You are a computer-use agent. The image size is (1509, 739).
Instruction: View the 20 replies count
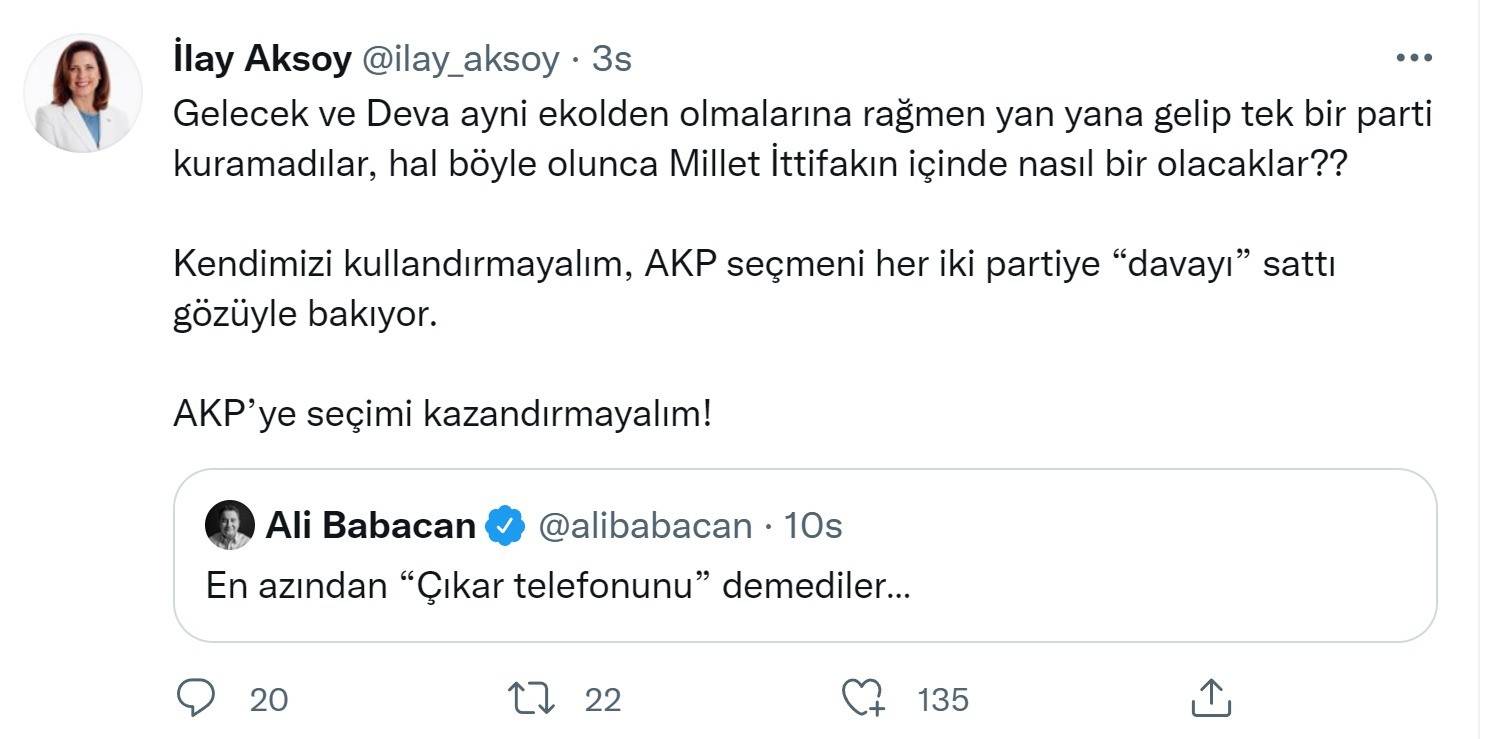click(268, 699)
